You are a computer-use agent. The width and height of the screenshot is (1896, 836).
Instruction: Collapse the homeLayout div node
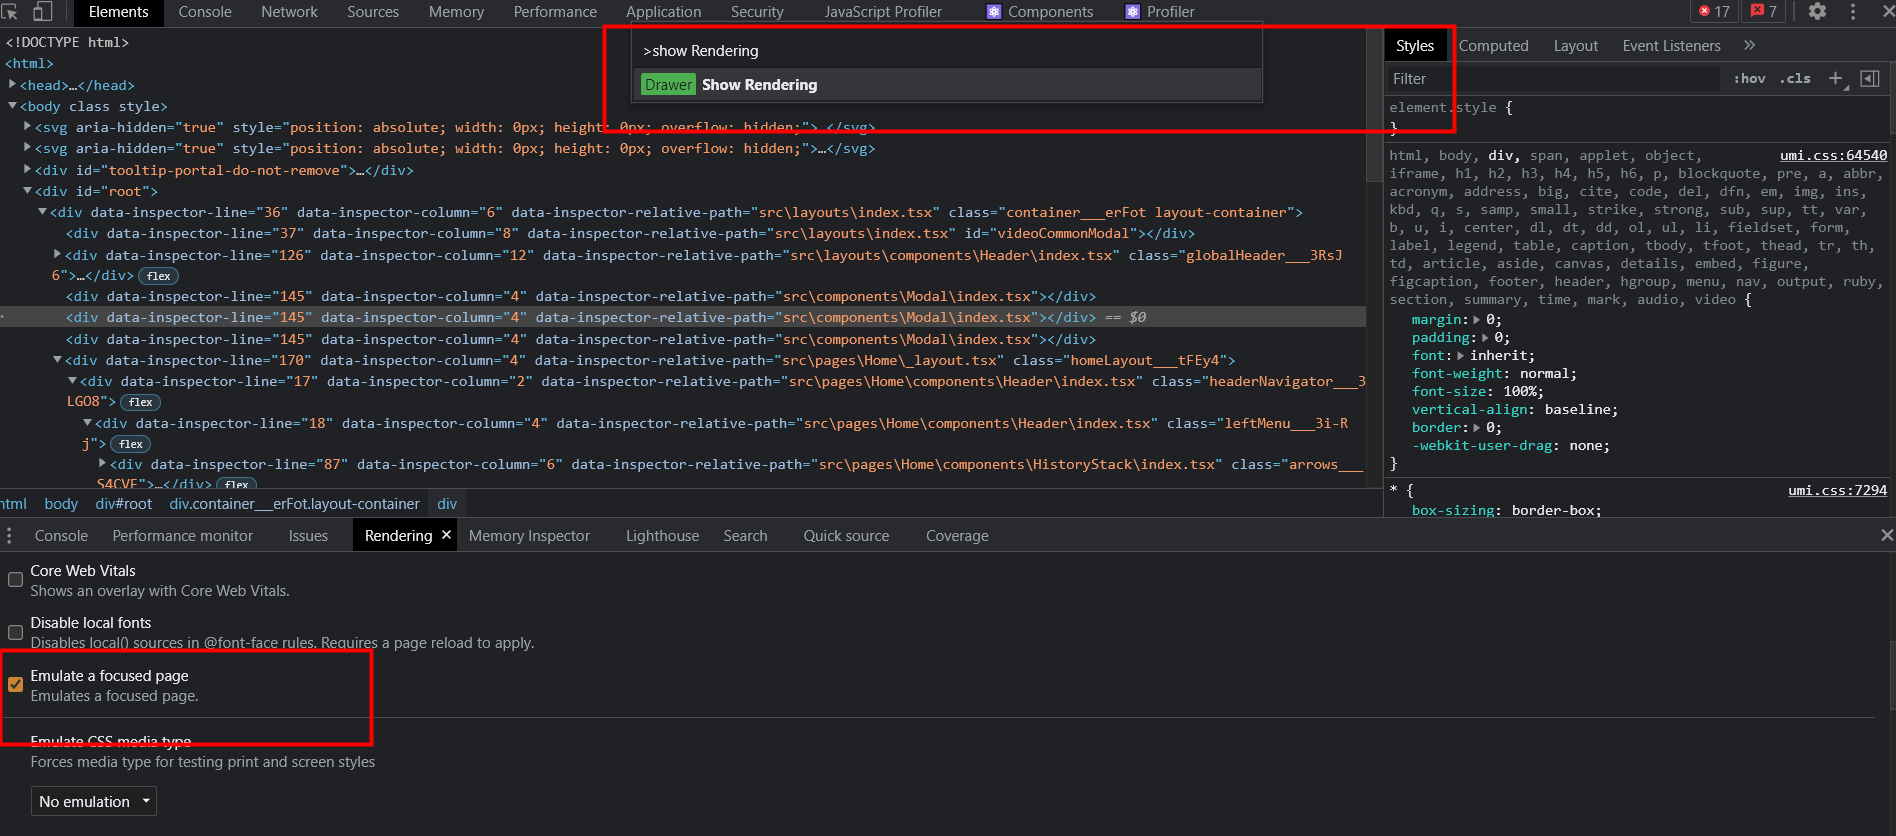click(58, 360)
